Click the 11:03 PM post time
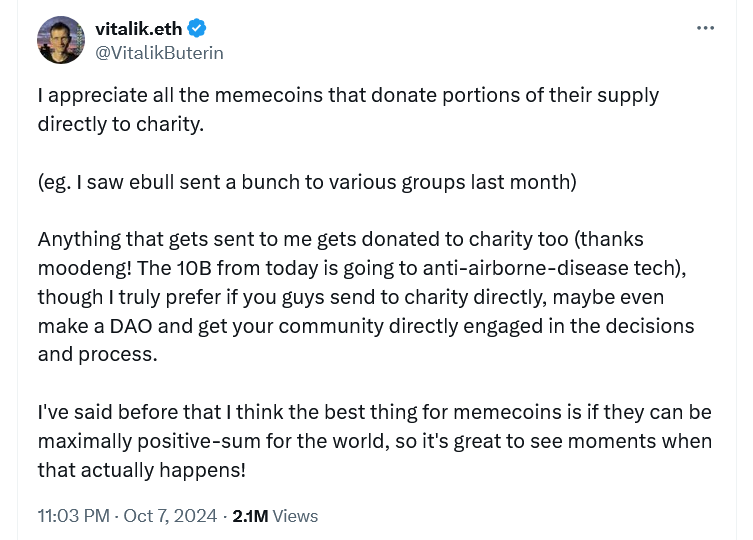Viewport: 753px width, 540px height. point(73,516)
